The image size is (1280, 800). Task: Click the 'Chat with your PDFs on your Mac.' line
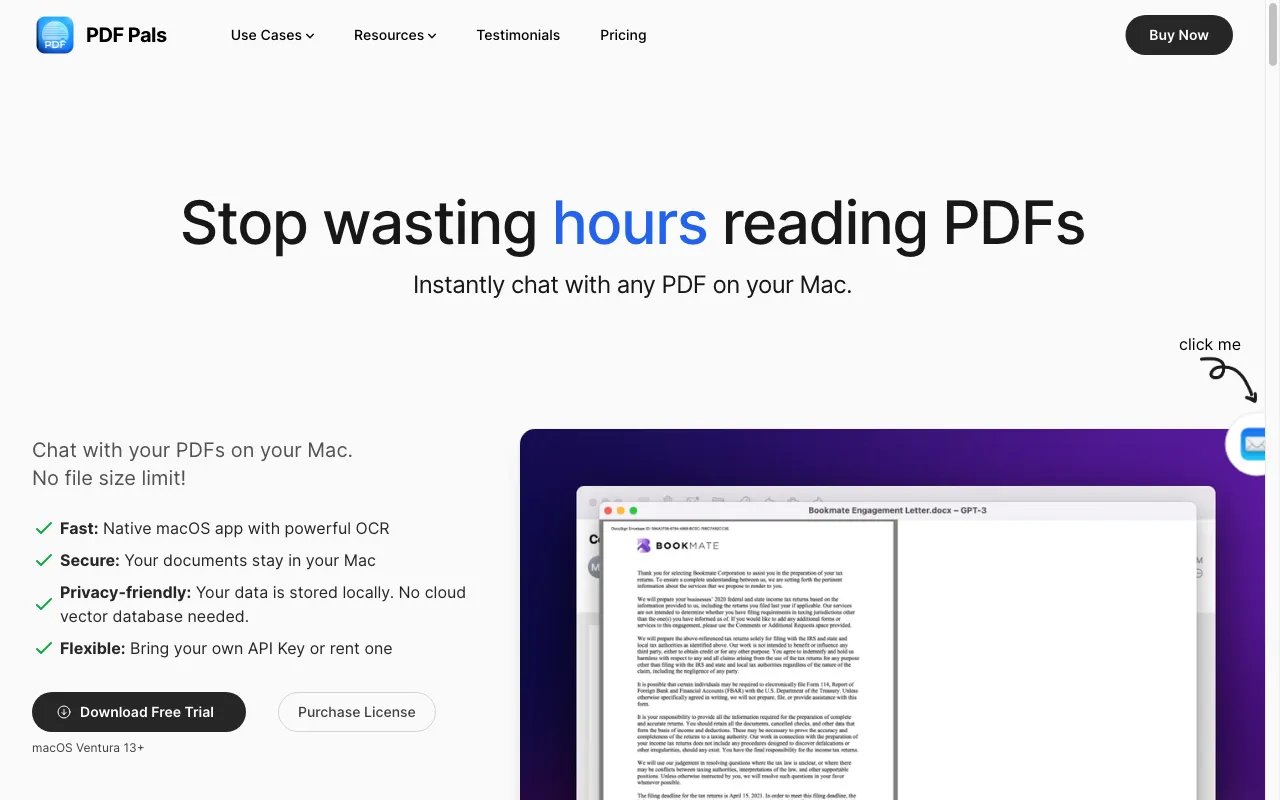192,450
